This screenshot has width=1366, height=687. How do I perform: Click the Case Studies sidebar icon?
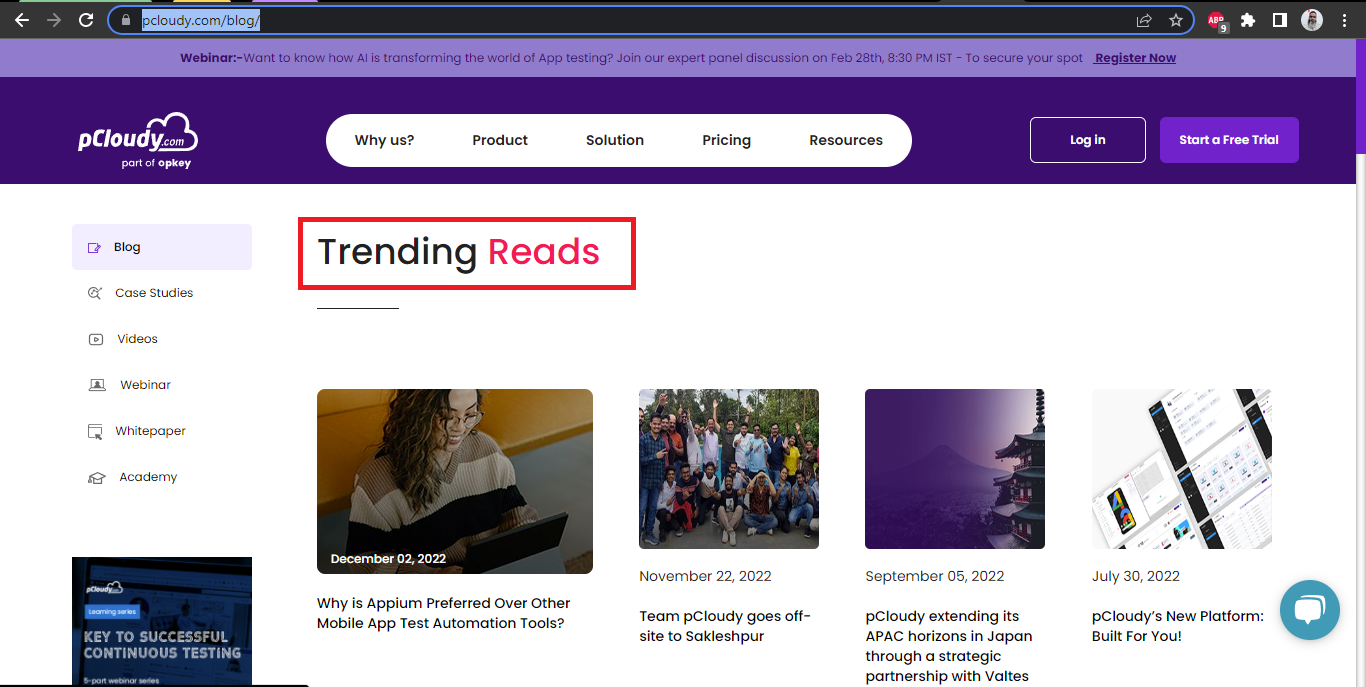coord(95,293)
